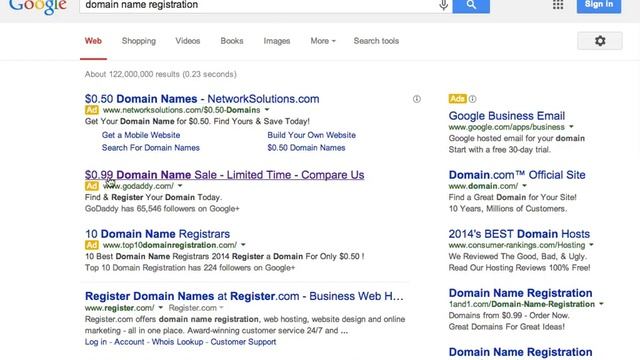Viewport: 640px width, 360px height.
Task: Click the Ad badge under NetworkSolutions title
Action: [92, 110]
